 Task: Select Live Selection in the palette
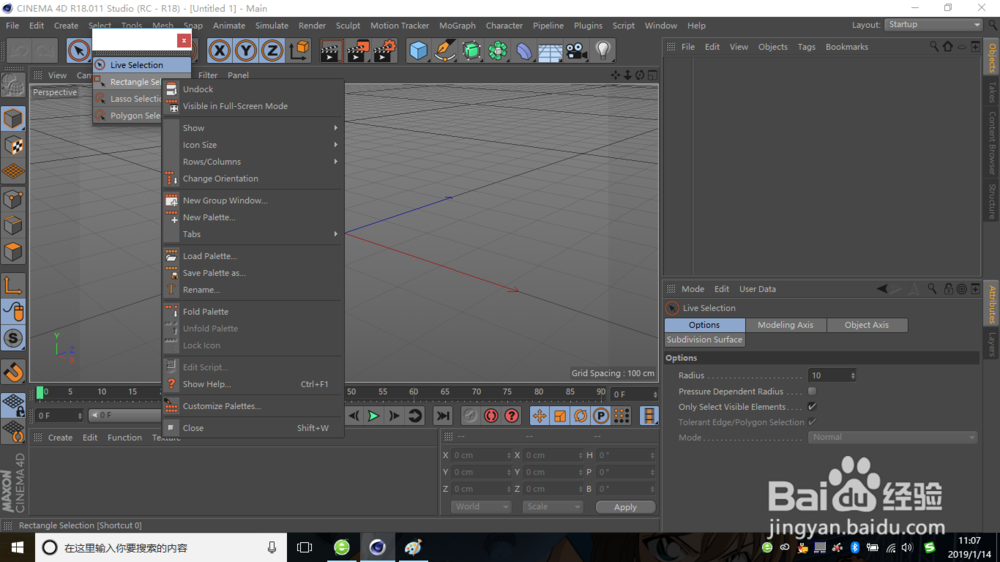pyautogui.click(x=141, y=65)
